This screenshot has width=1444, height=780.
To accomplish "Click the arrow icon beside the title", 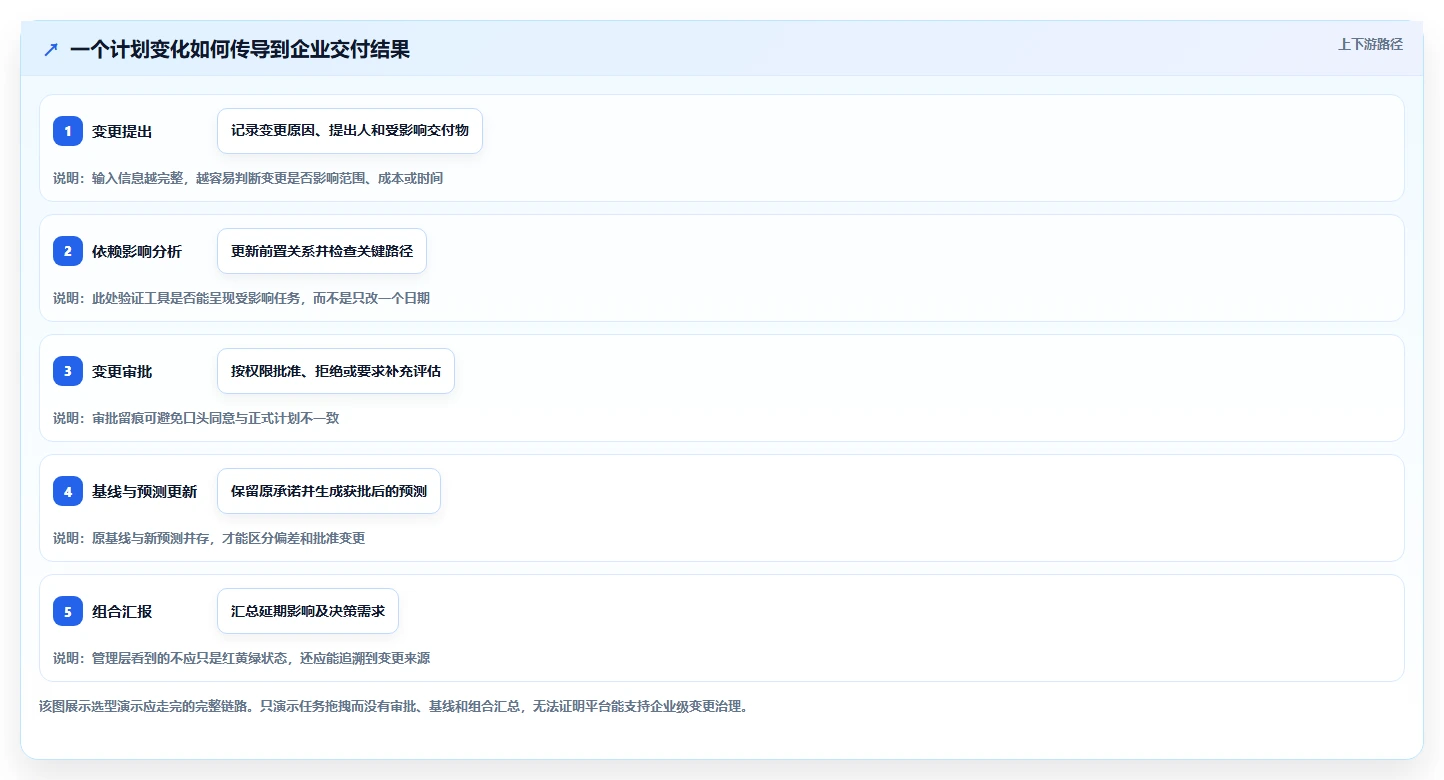I will pyautogui.click(x=51, y=50).
